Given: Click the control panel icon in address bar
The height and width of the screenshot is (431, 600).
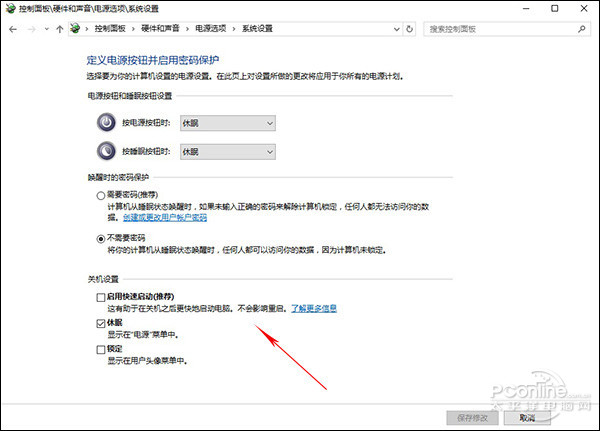Looking at the screenshot, I should tap(75, 28).
